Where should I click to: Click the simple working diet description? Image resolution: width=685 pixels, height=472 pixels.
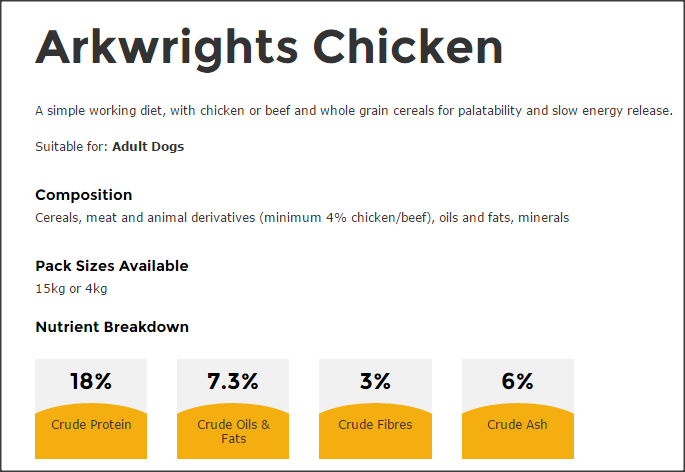(x=354, y=111)
